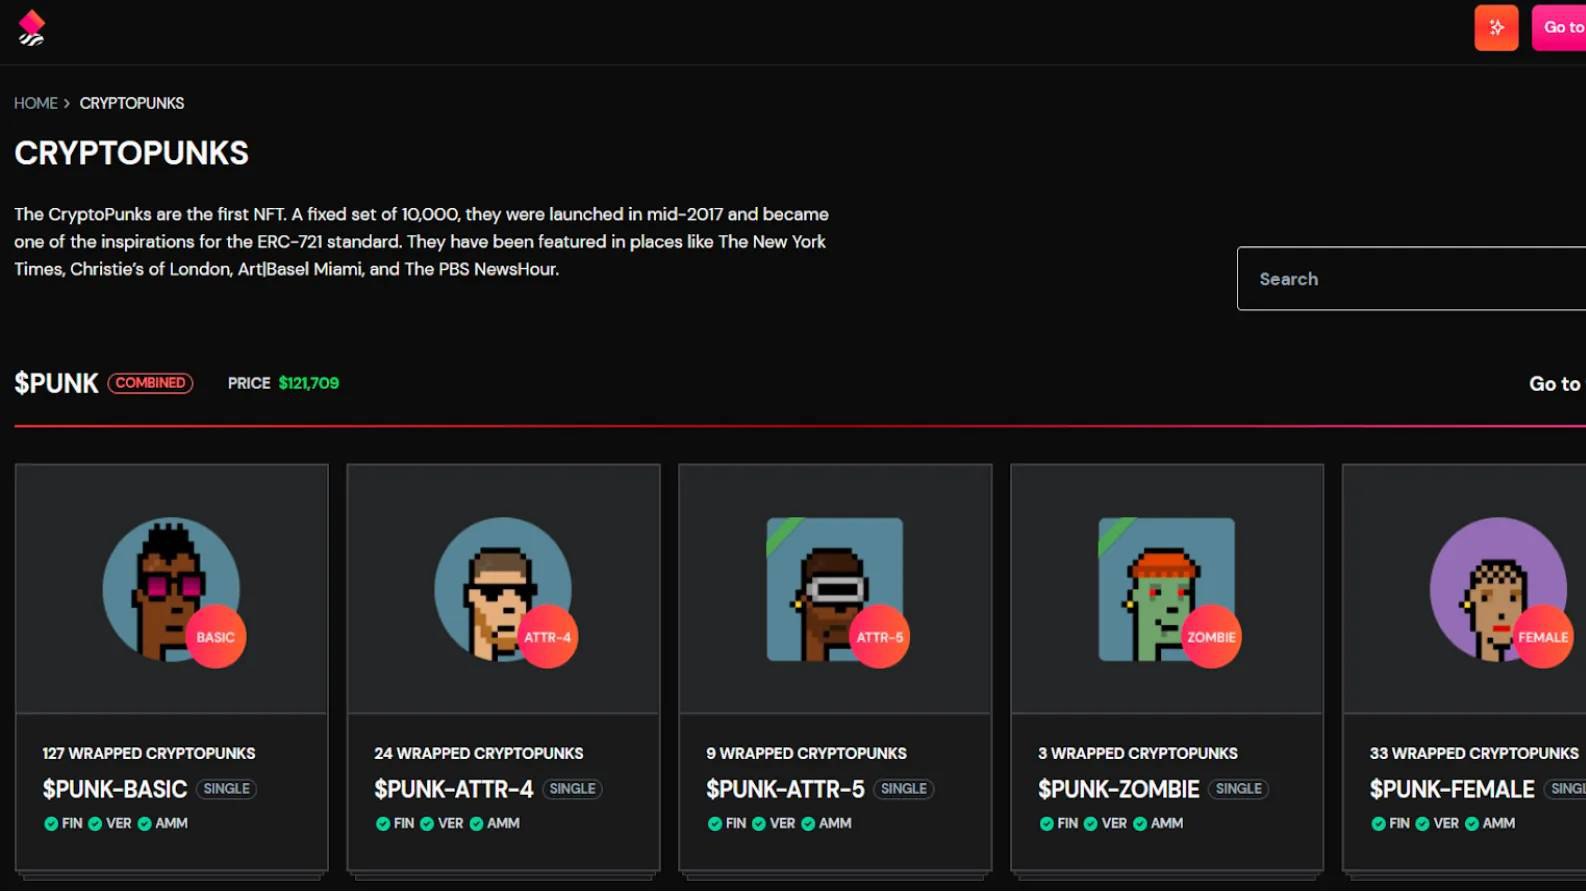The height and width of the screenshot is (892, 1586).
Task: Click the AMM check icon on $PUNK-ZOMBIE card
Action: point(1140,824)
